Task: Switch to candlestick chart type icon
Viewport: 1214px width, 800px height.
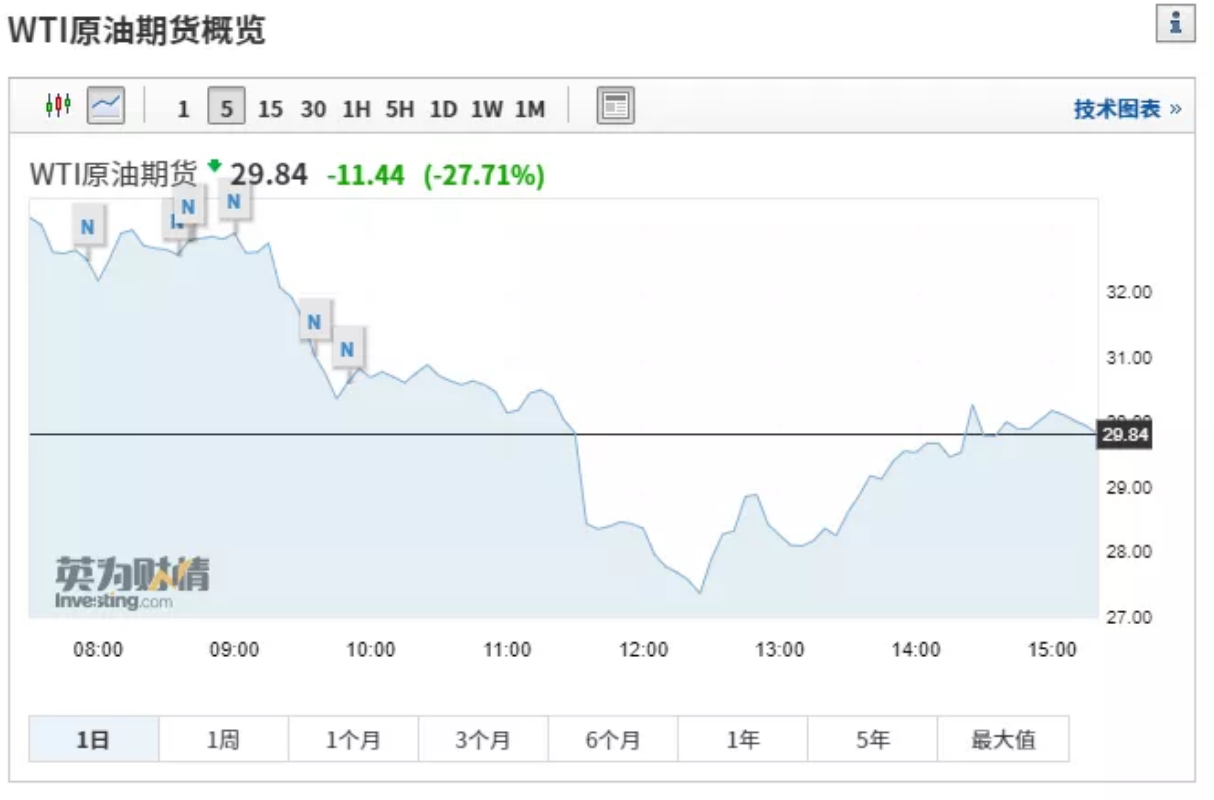Action: (x=58, y=105)
